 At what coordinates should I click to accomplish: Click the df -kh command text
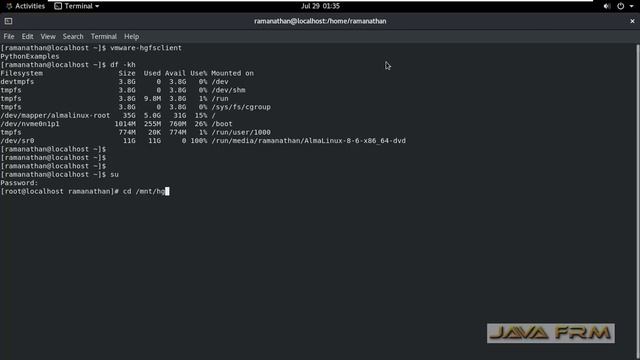coord(122,65)
